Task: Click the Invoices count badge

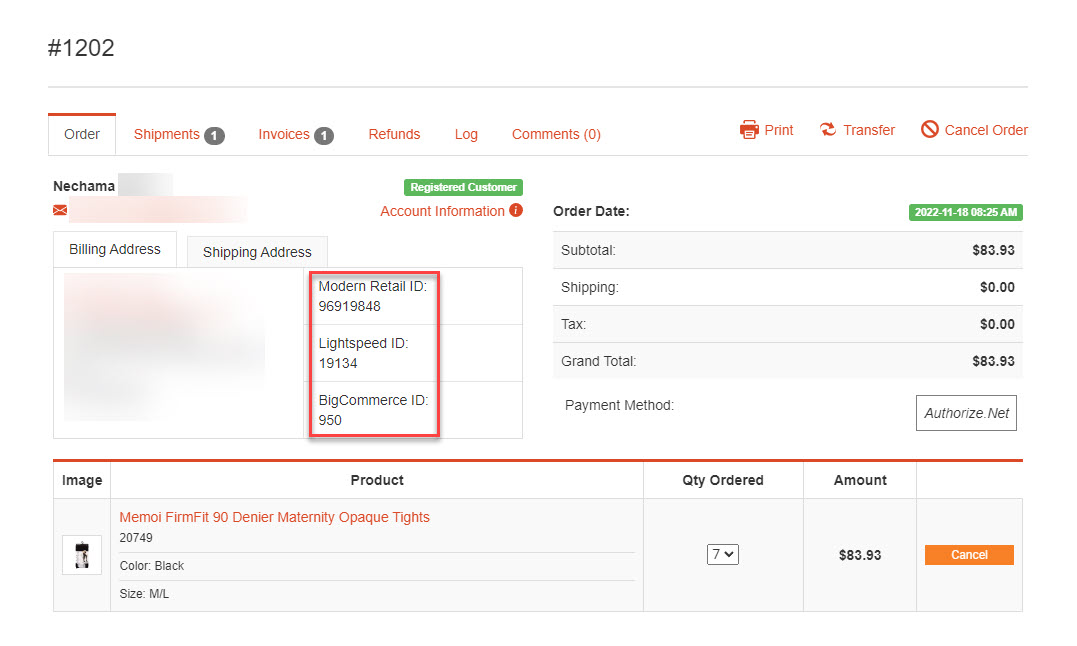Action: coord(324,135)
